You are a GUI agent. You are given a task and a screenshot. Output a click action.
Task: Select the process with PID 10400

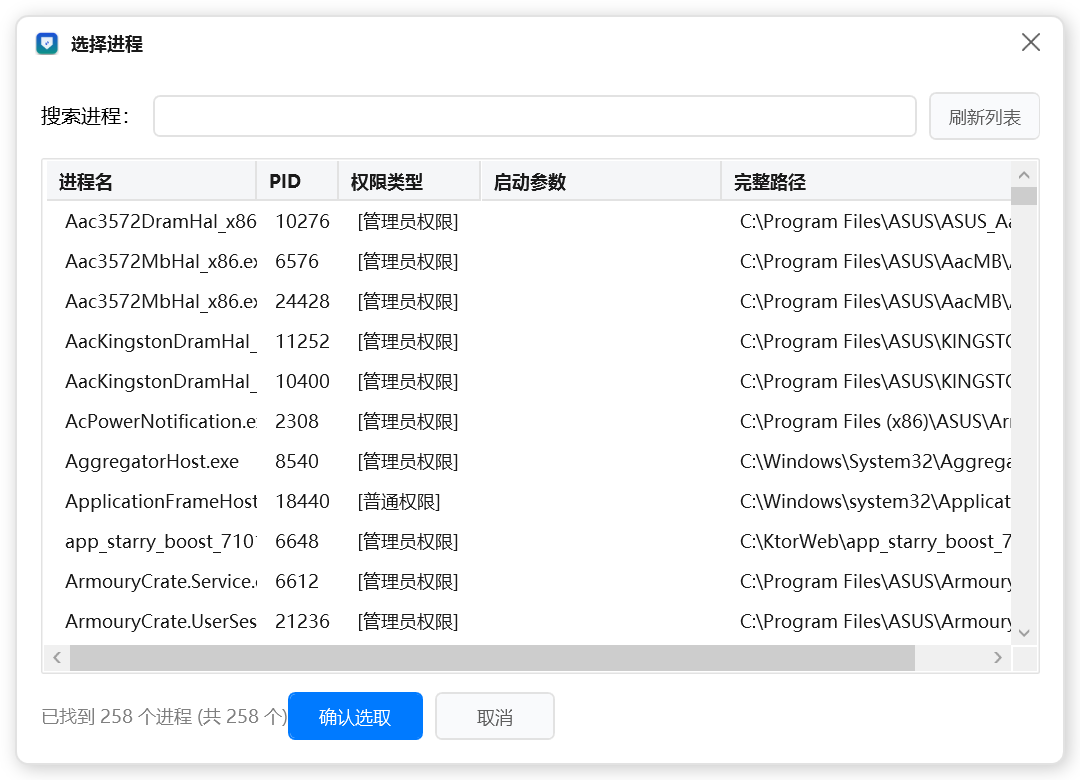coord(528,381)
